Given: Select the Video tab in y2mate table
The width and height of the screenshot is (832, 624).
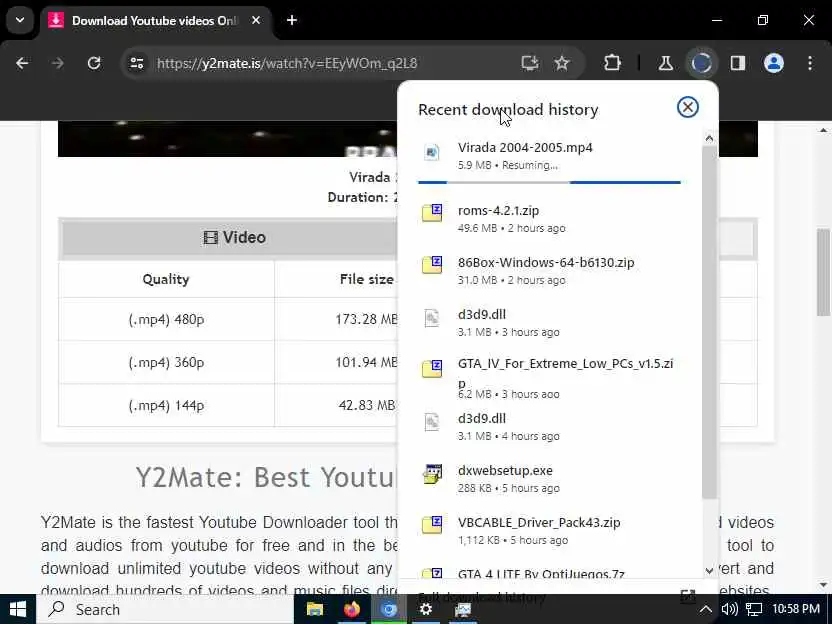Looking at the screenshot, I should (235, 237).
